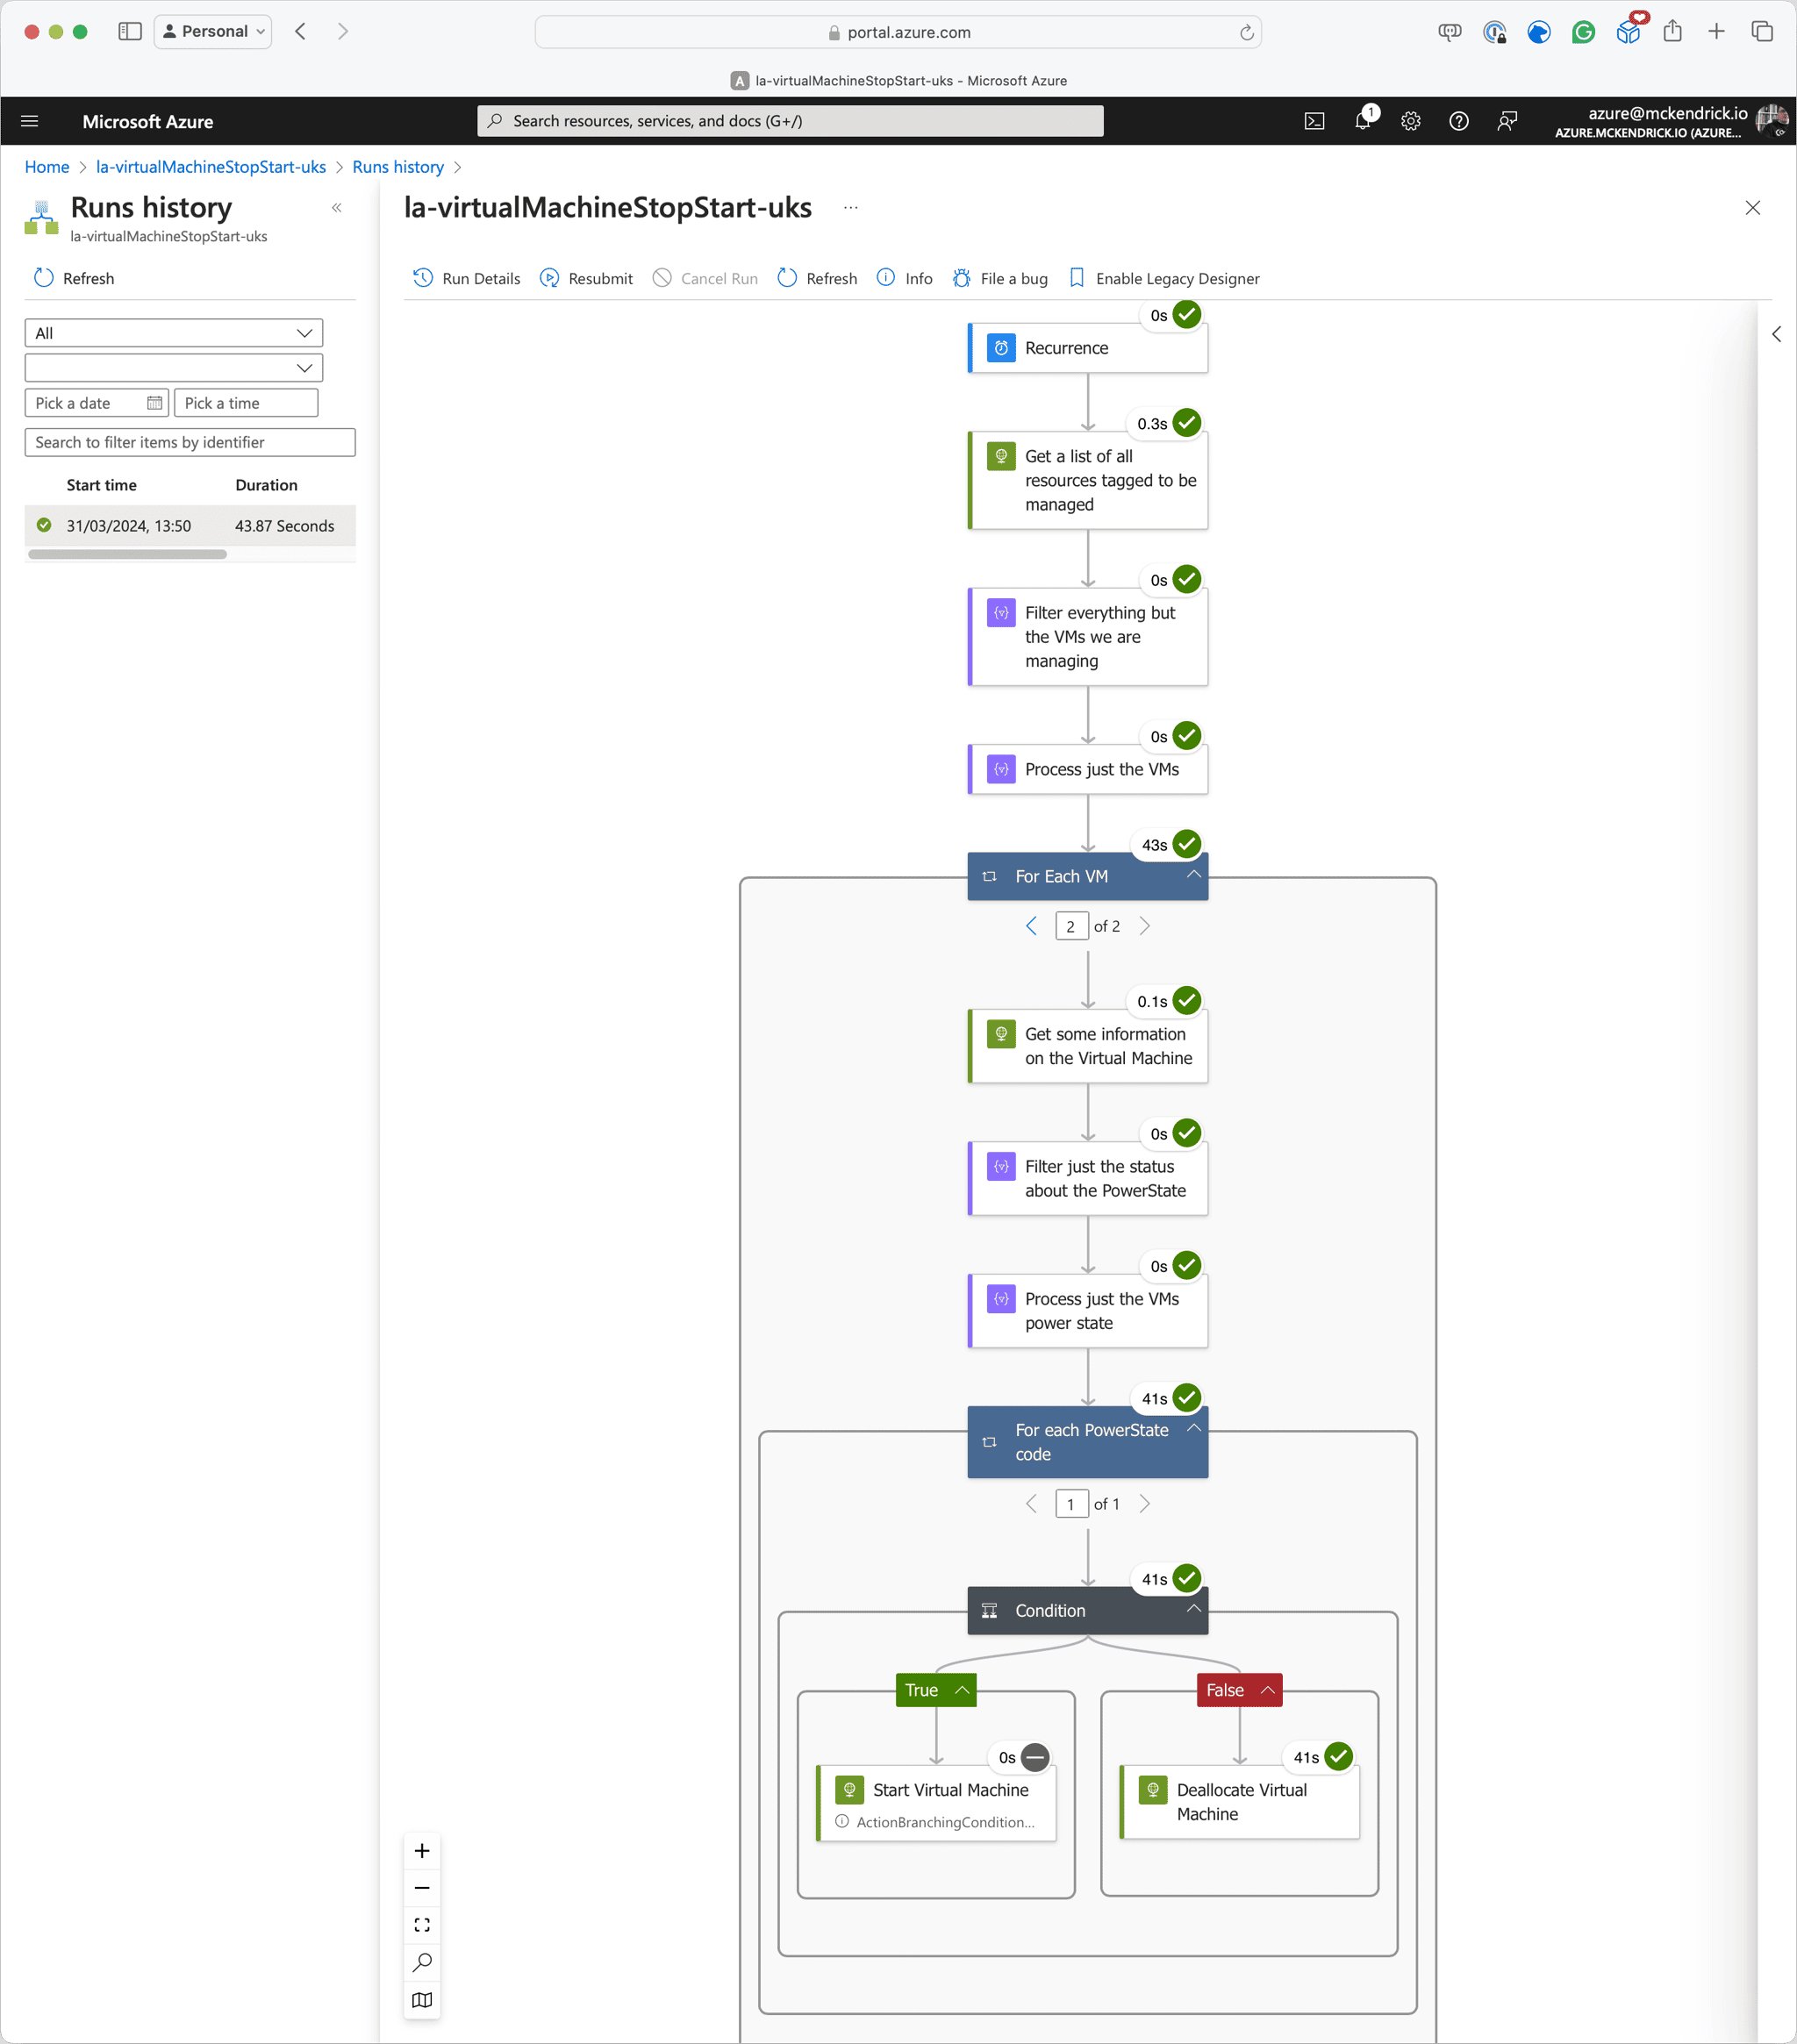Open la-virtualMachineStopStart-uks breadcrumb link
1797x2044 pixels.
(x=211, y=167)
